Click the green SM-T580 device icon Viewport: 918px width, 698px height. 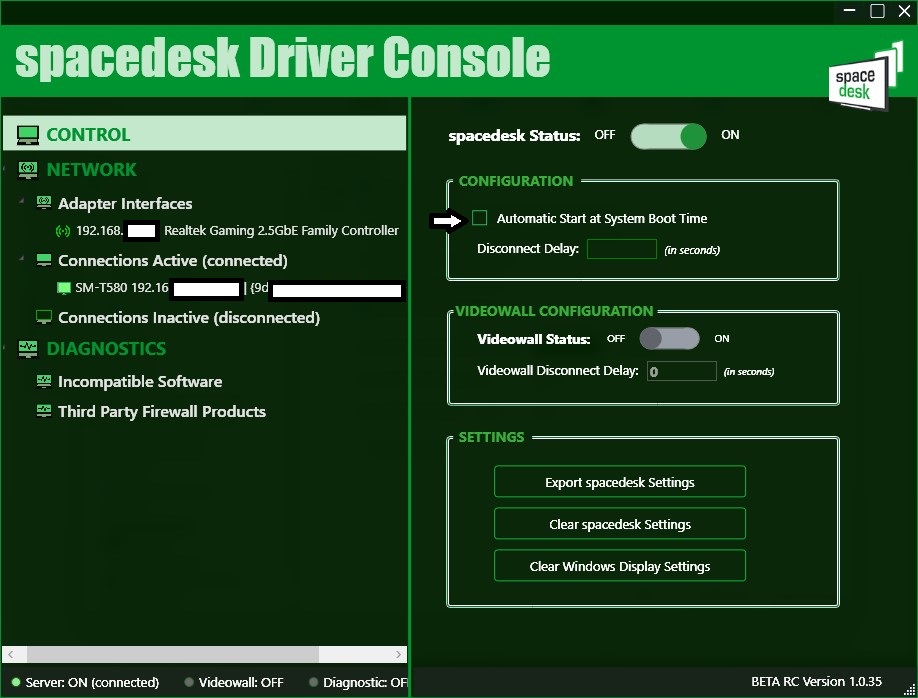tap(64, 288)
